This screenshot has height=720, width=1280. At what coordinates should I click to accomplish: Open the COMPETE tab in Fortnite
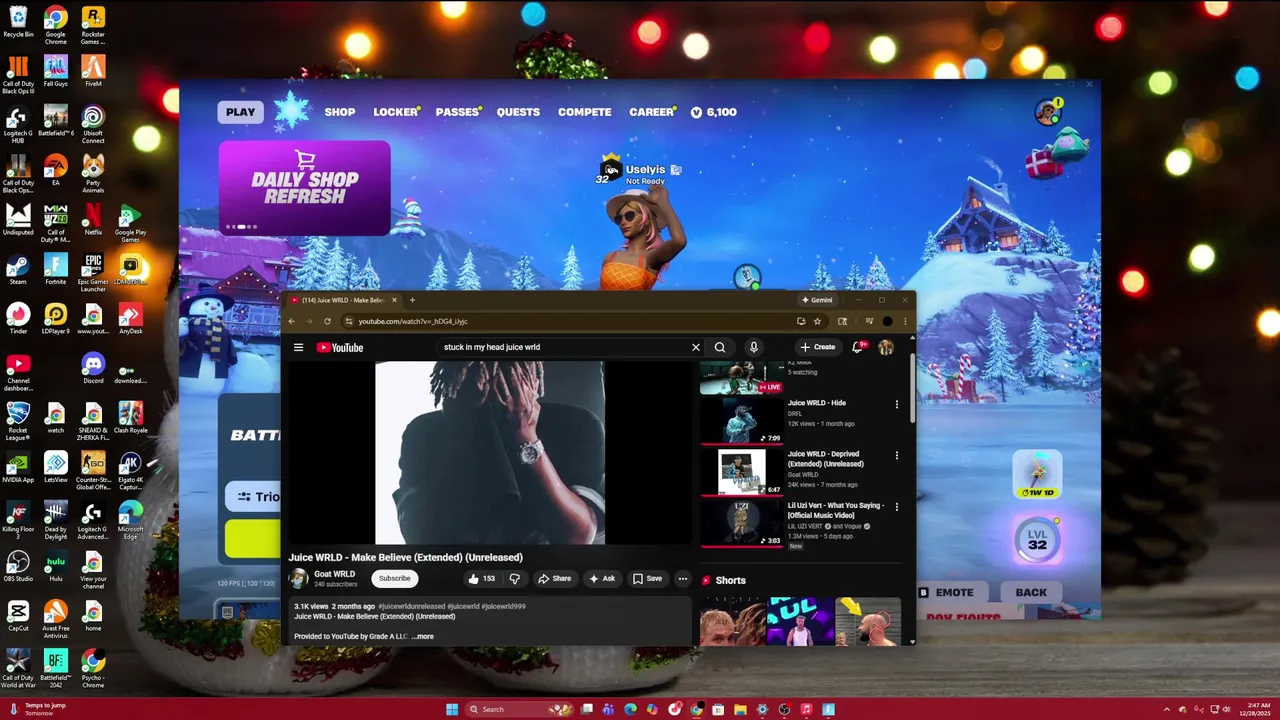(x=584, y=112)
